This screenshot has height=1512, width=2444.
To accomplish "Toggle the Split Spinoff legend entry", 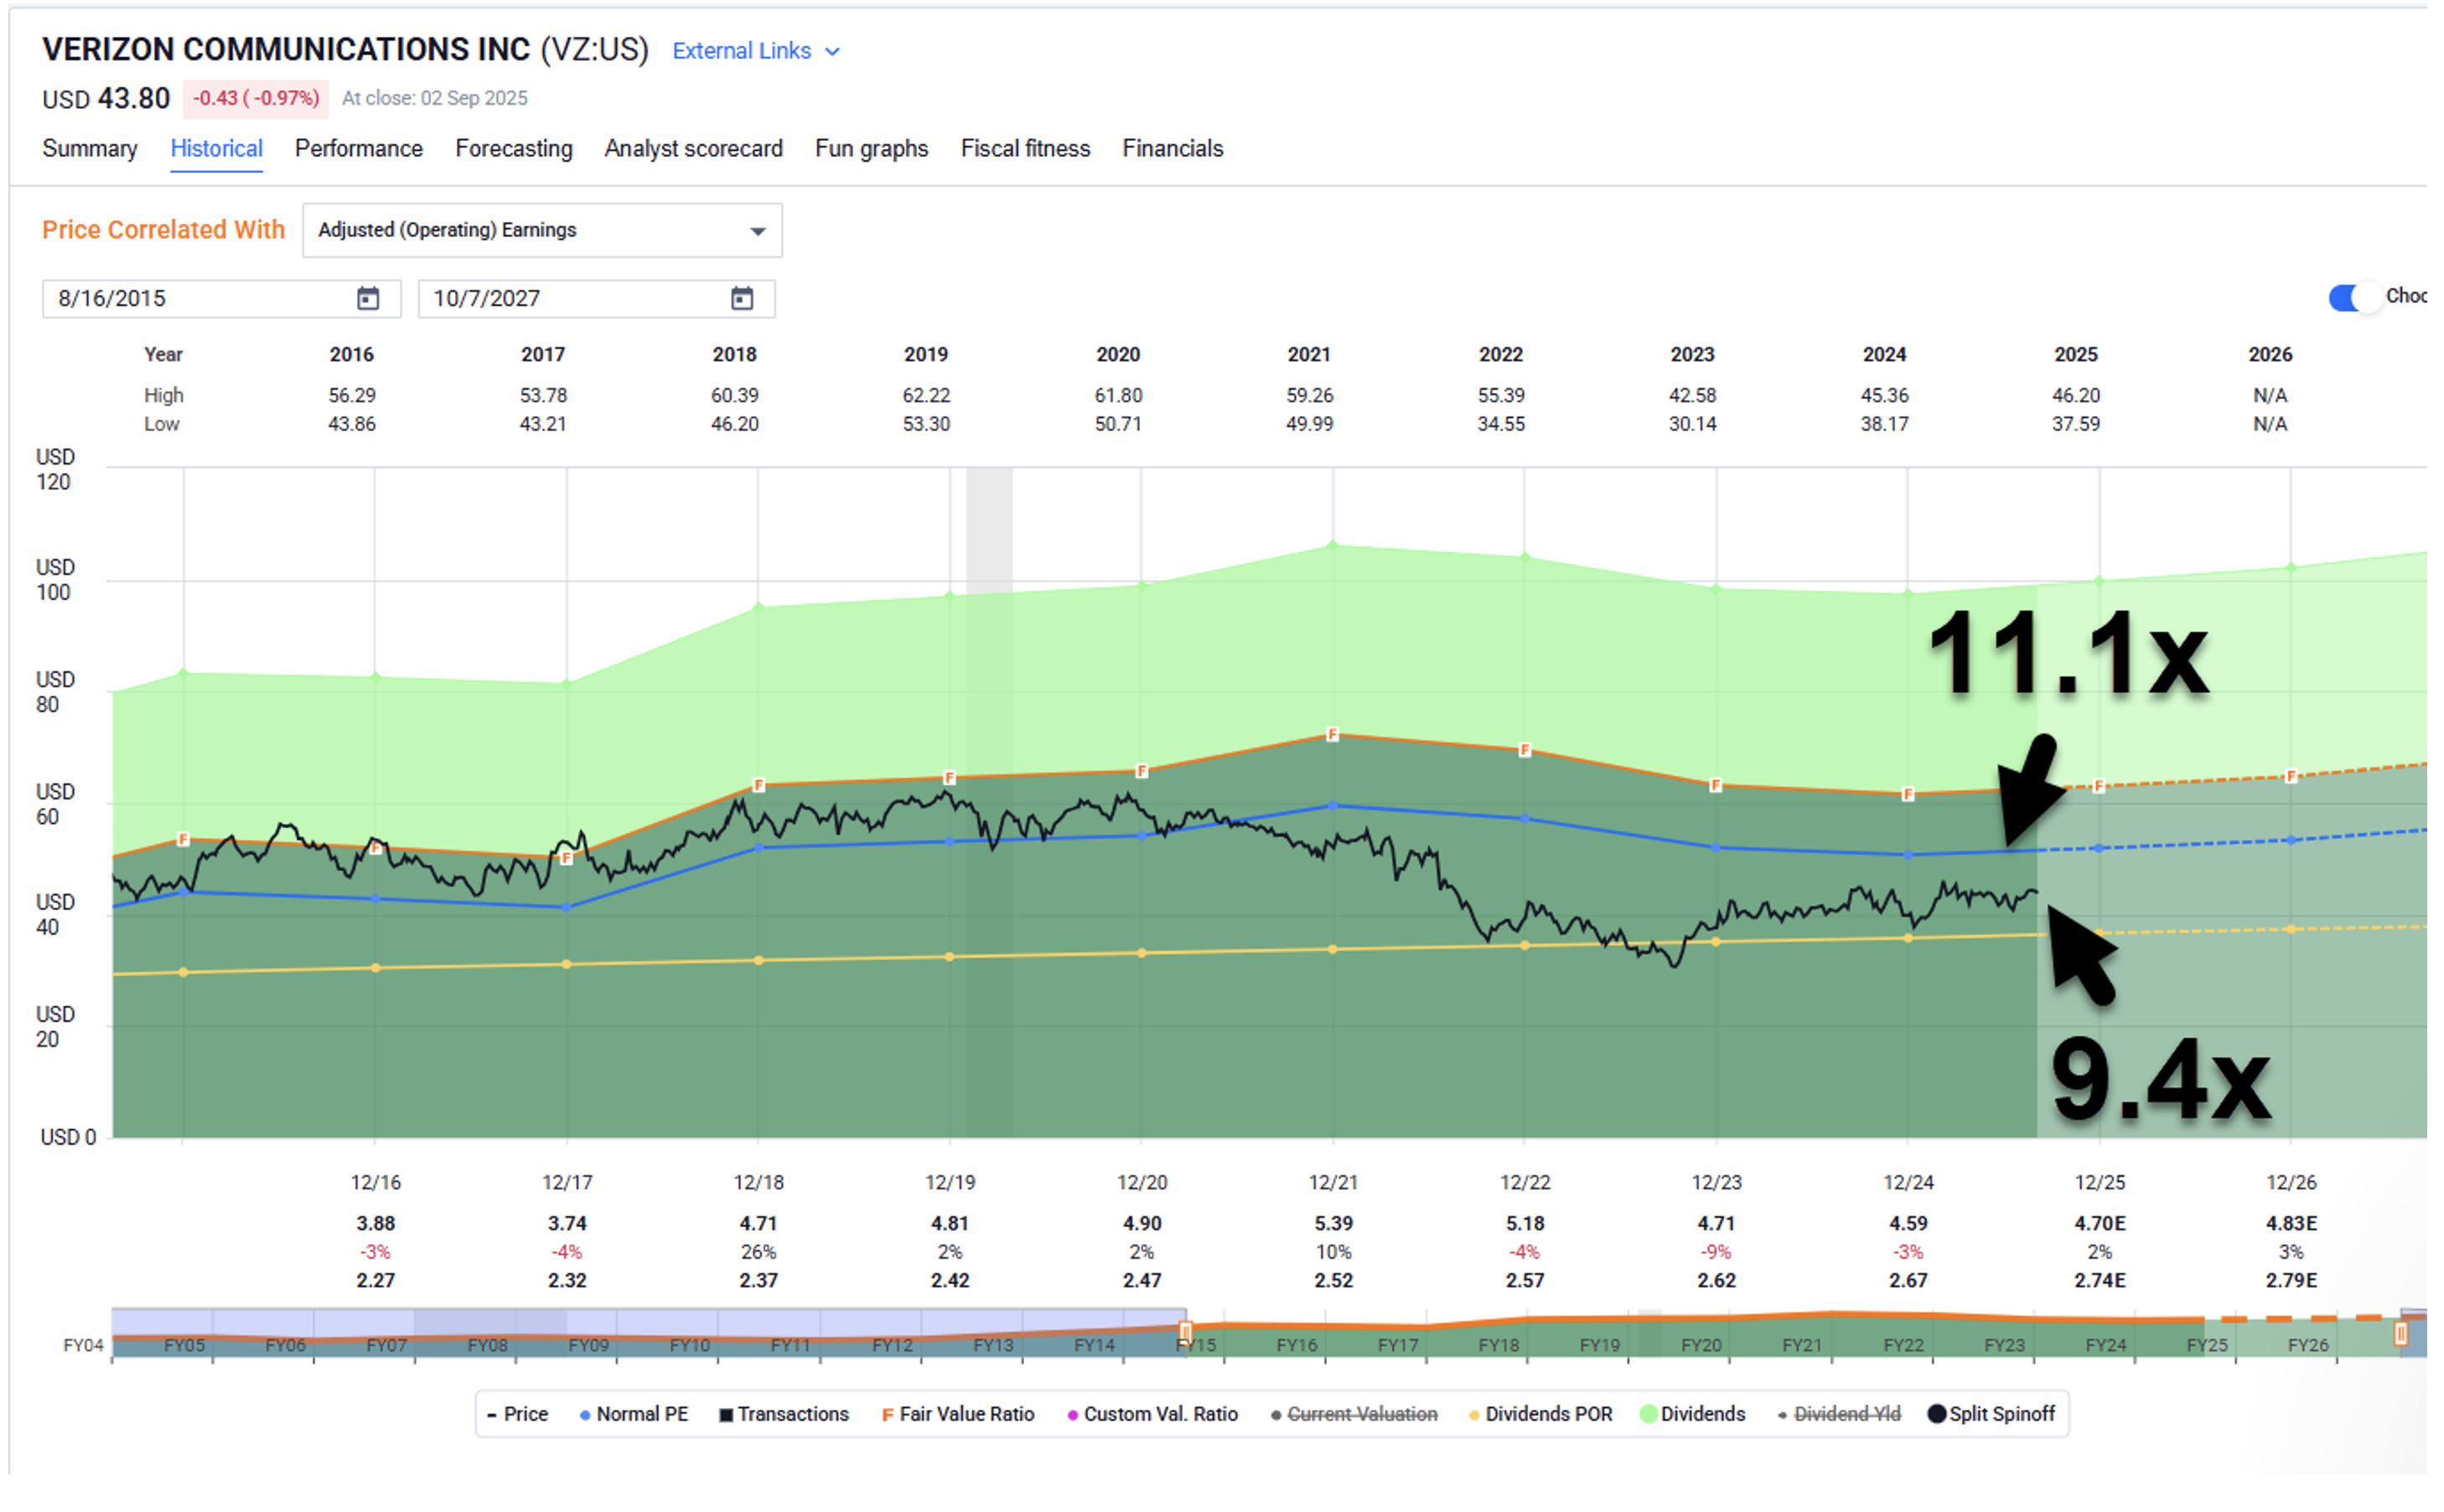I will [1991, 1415].
